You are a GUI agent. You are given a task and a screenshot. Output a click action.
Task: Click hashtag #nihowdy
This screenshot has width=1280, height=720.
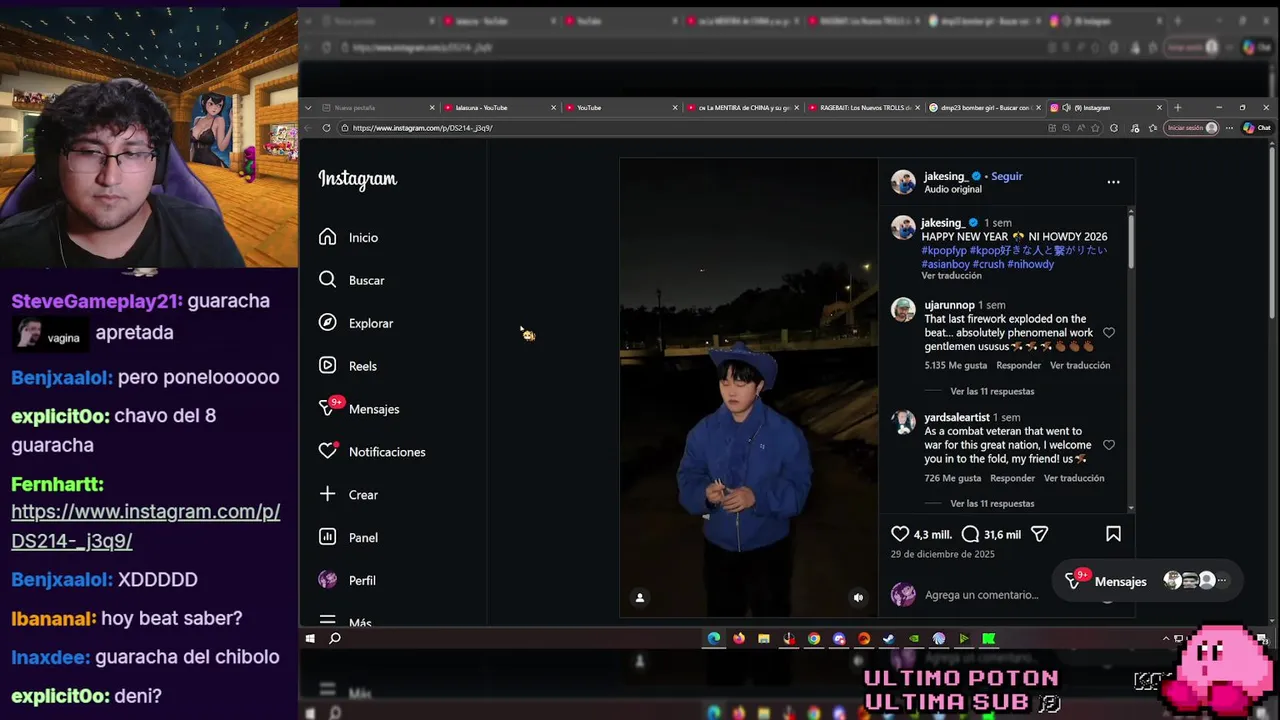(x=1030, y=264)
